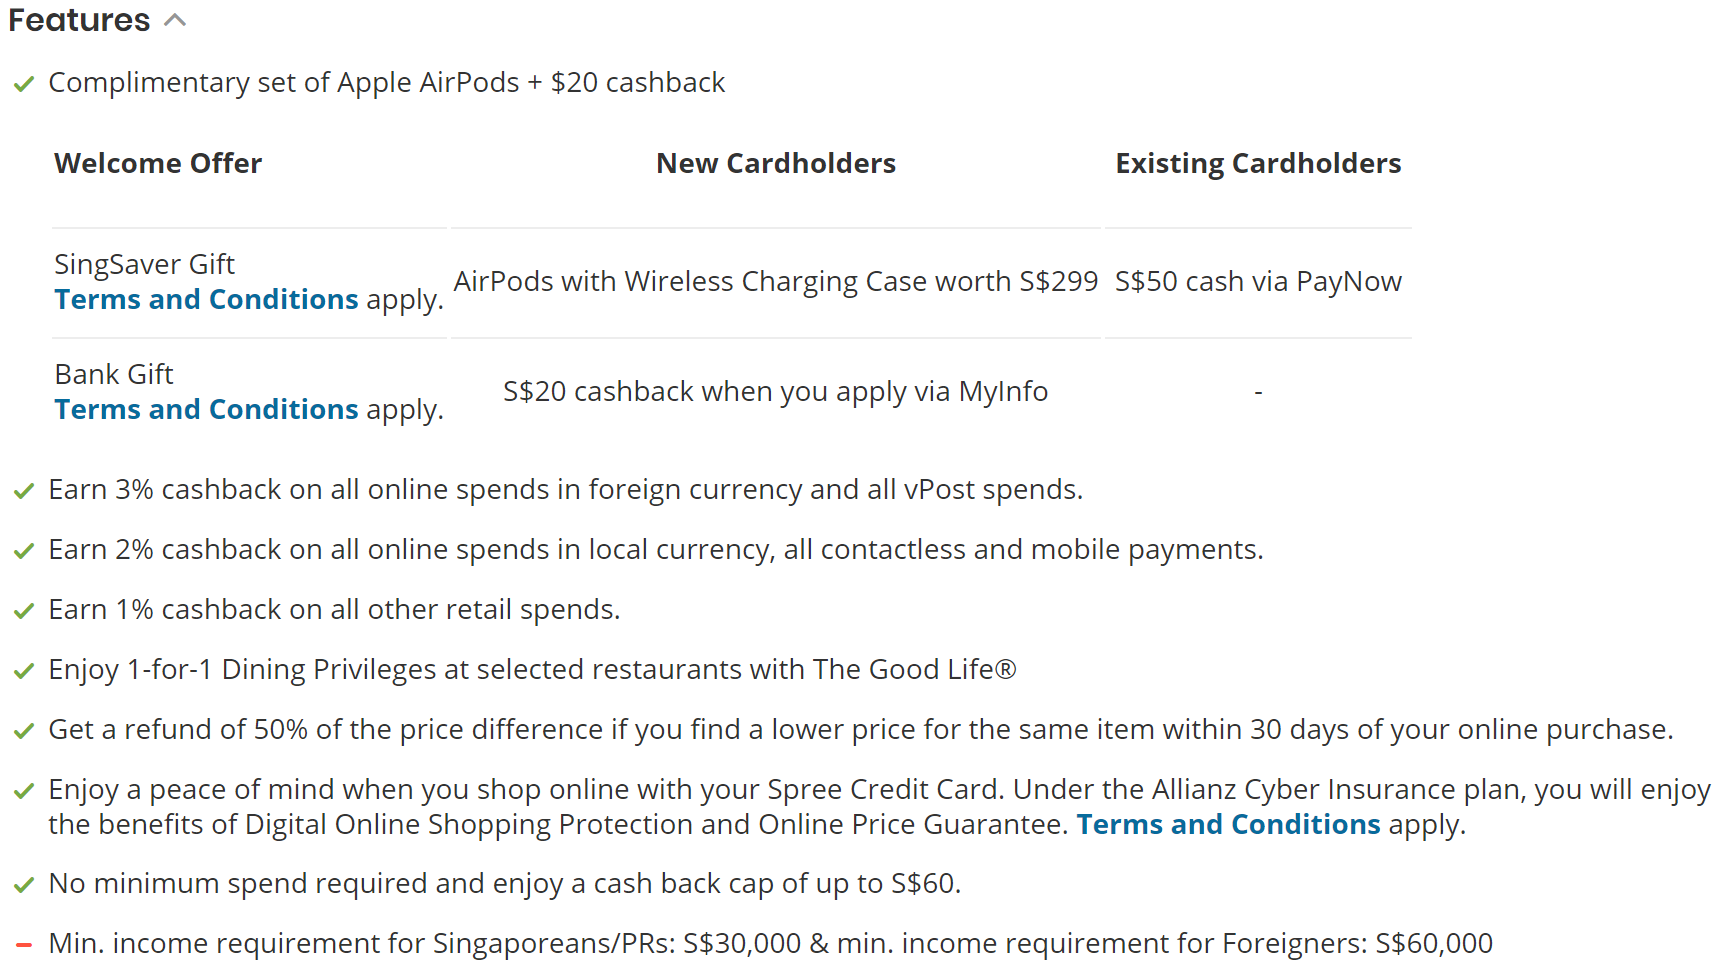
Task: Click green checkmark beside Apple AirPods feature
Action: click(x=24, y=84)
